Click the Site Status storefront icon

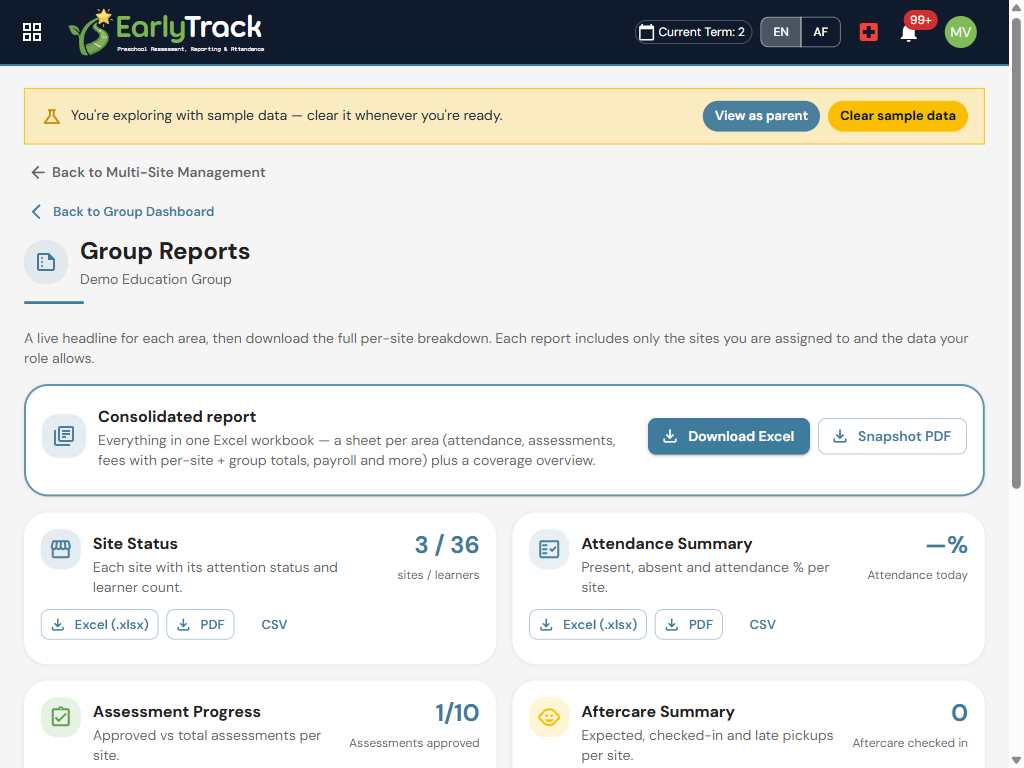pos(61,549)
